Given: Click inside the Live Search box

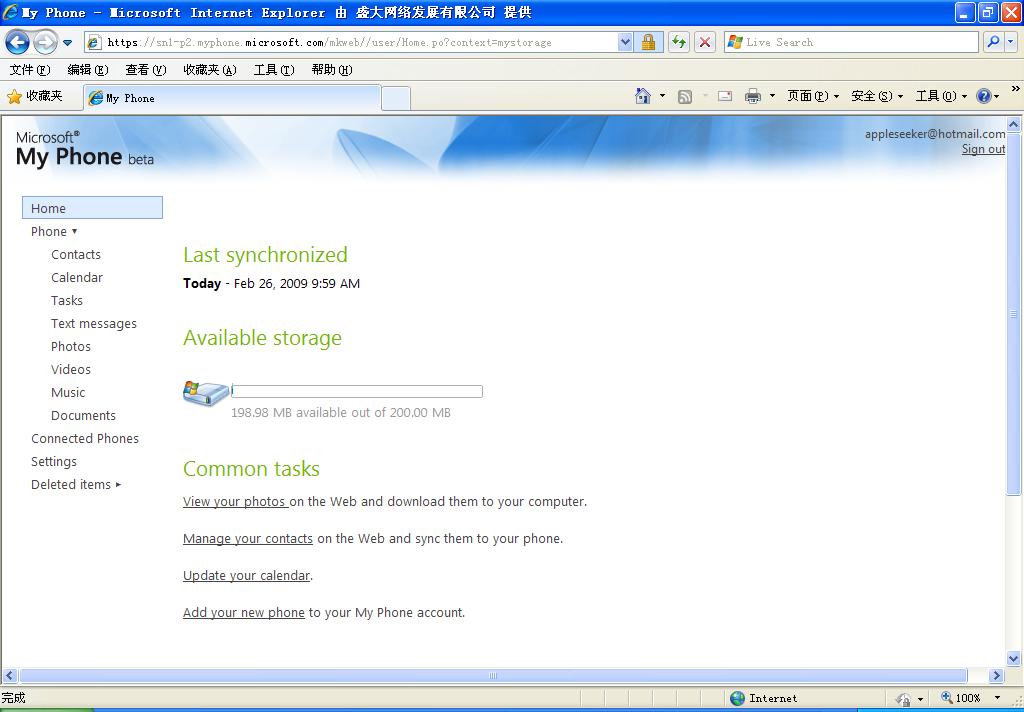Looking at the screenshot, I should pos(850,42).
